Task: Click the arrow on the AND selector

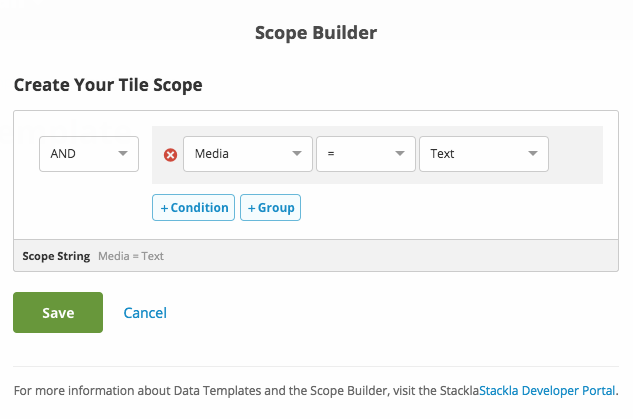Action: pyautogui.click(x=123, y=153)
